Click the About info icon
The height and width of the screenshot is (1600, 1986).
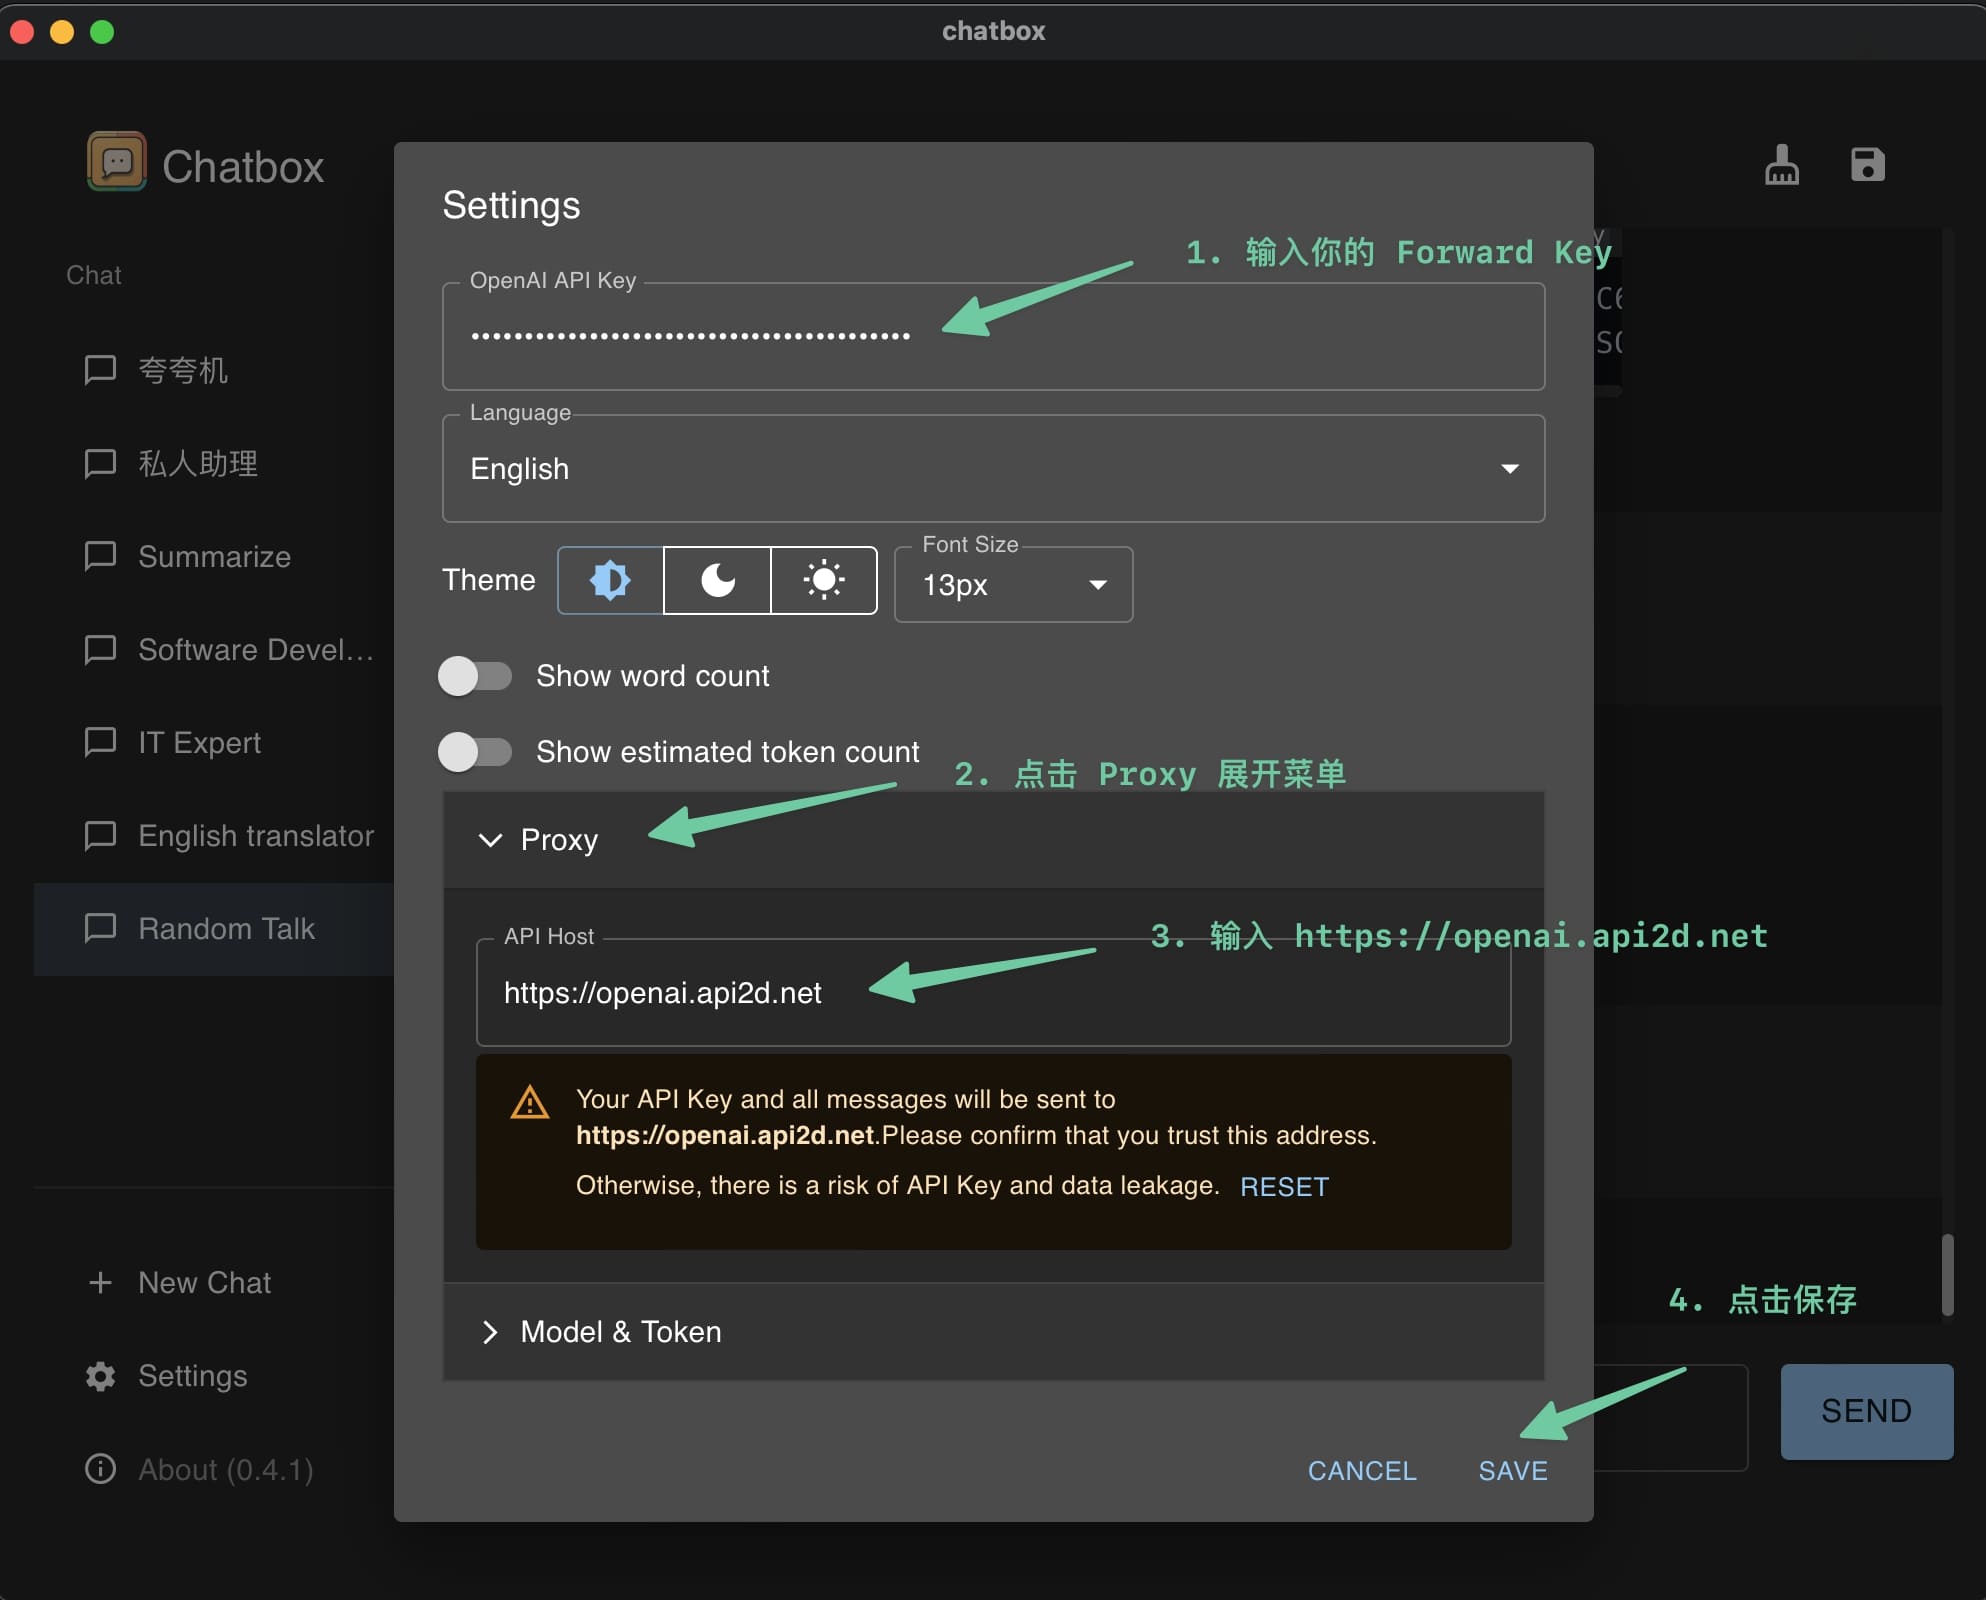click(100, 1469)
